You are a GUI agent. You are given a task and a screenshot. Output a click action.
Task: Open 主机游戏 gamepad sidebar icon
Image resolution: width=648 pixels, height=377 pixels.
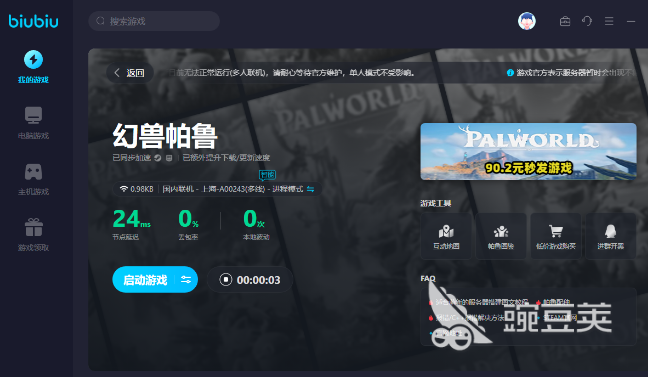[33, 172]
